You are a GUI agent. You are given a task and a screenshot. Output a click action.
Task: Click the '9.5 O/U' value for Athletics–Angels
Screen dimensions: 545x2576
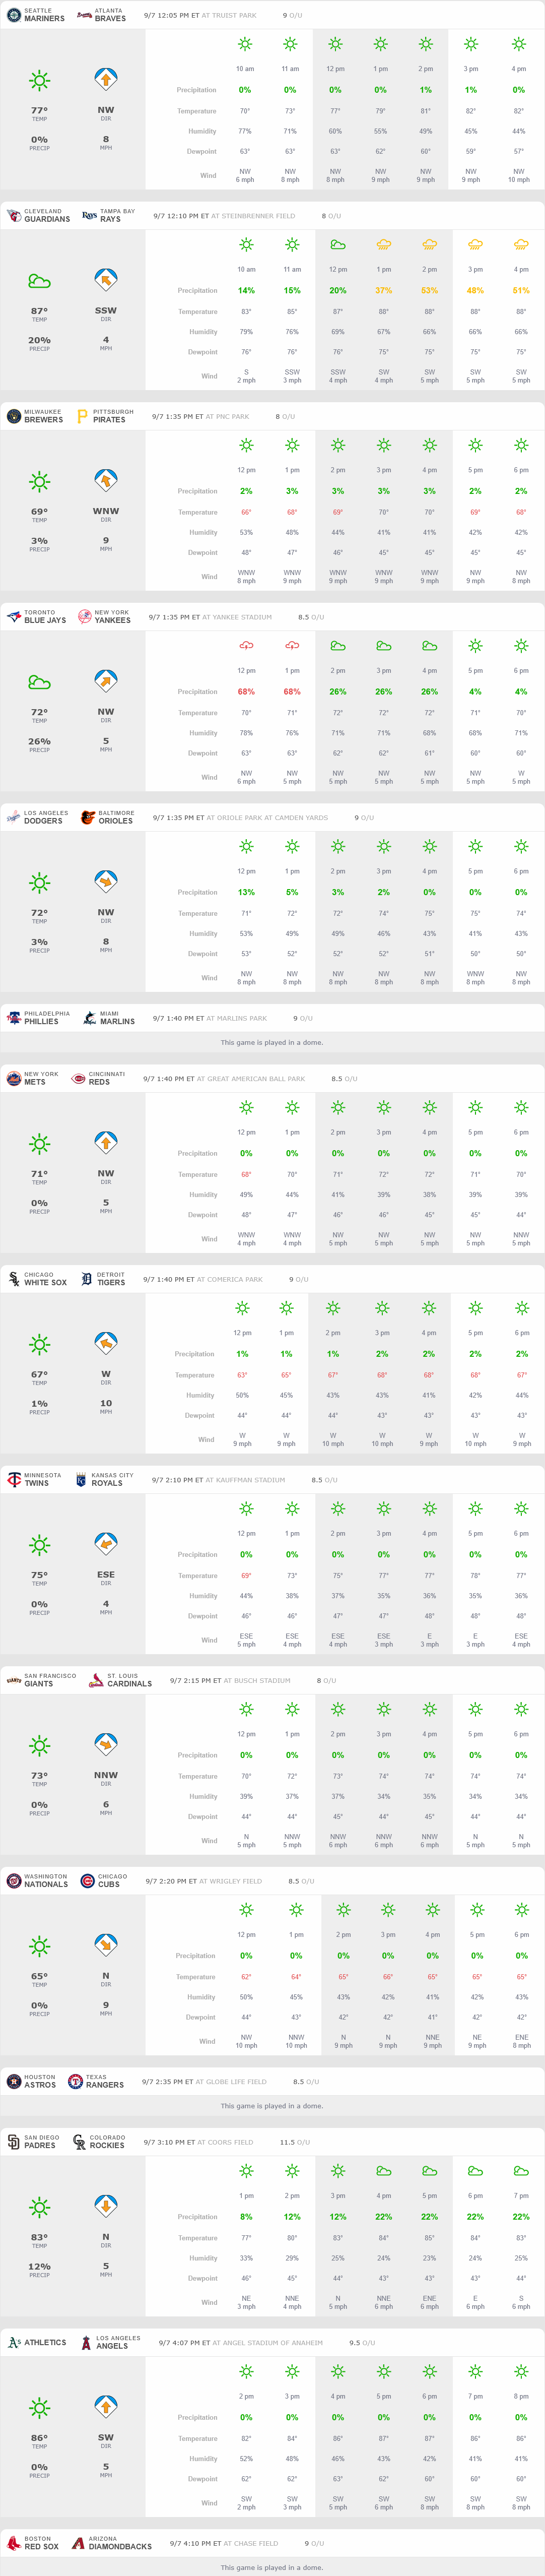tap(362, 2343)
